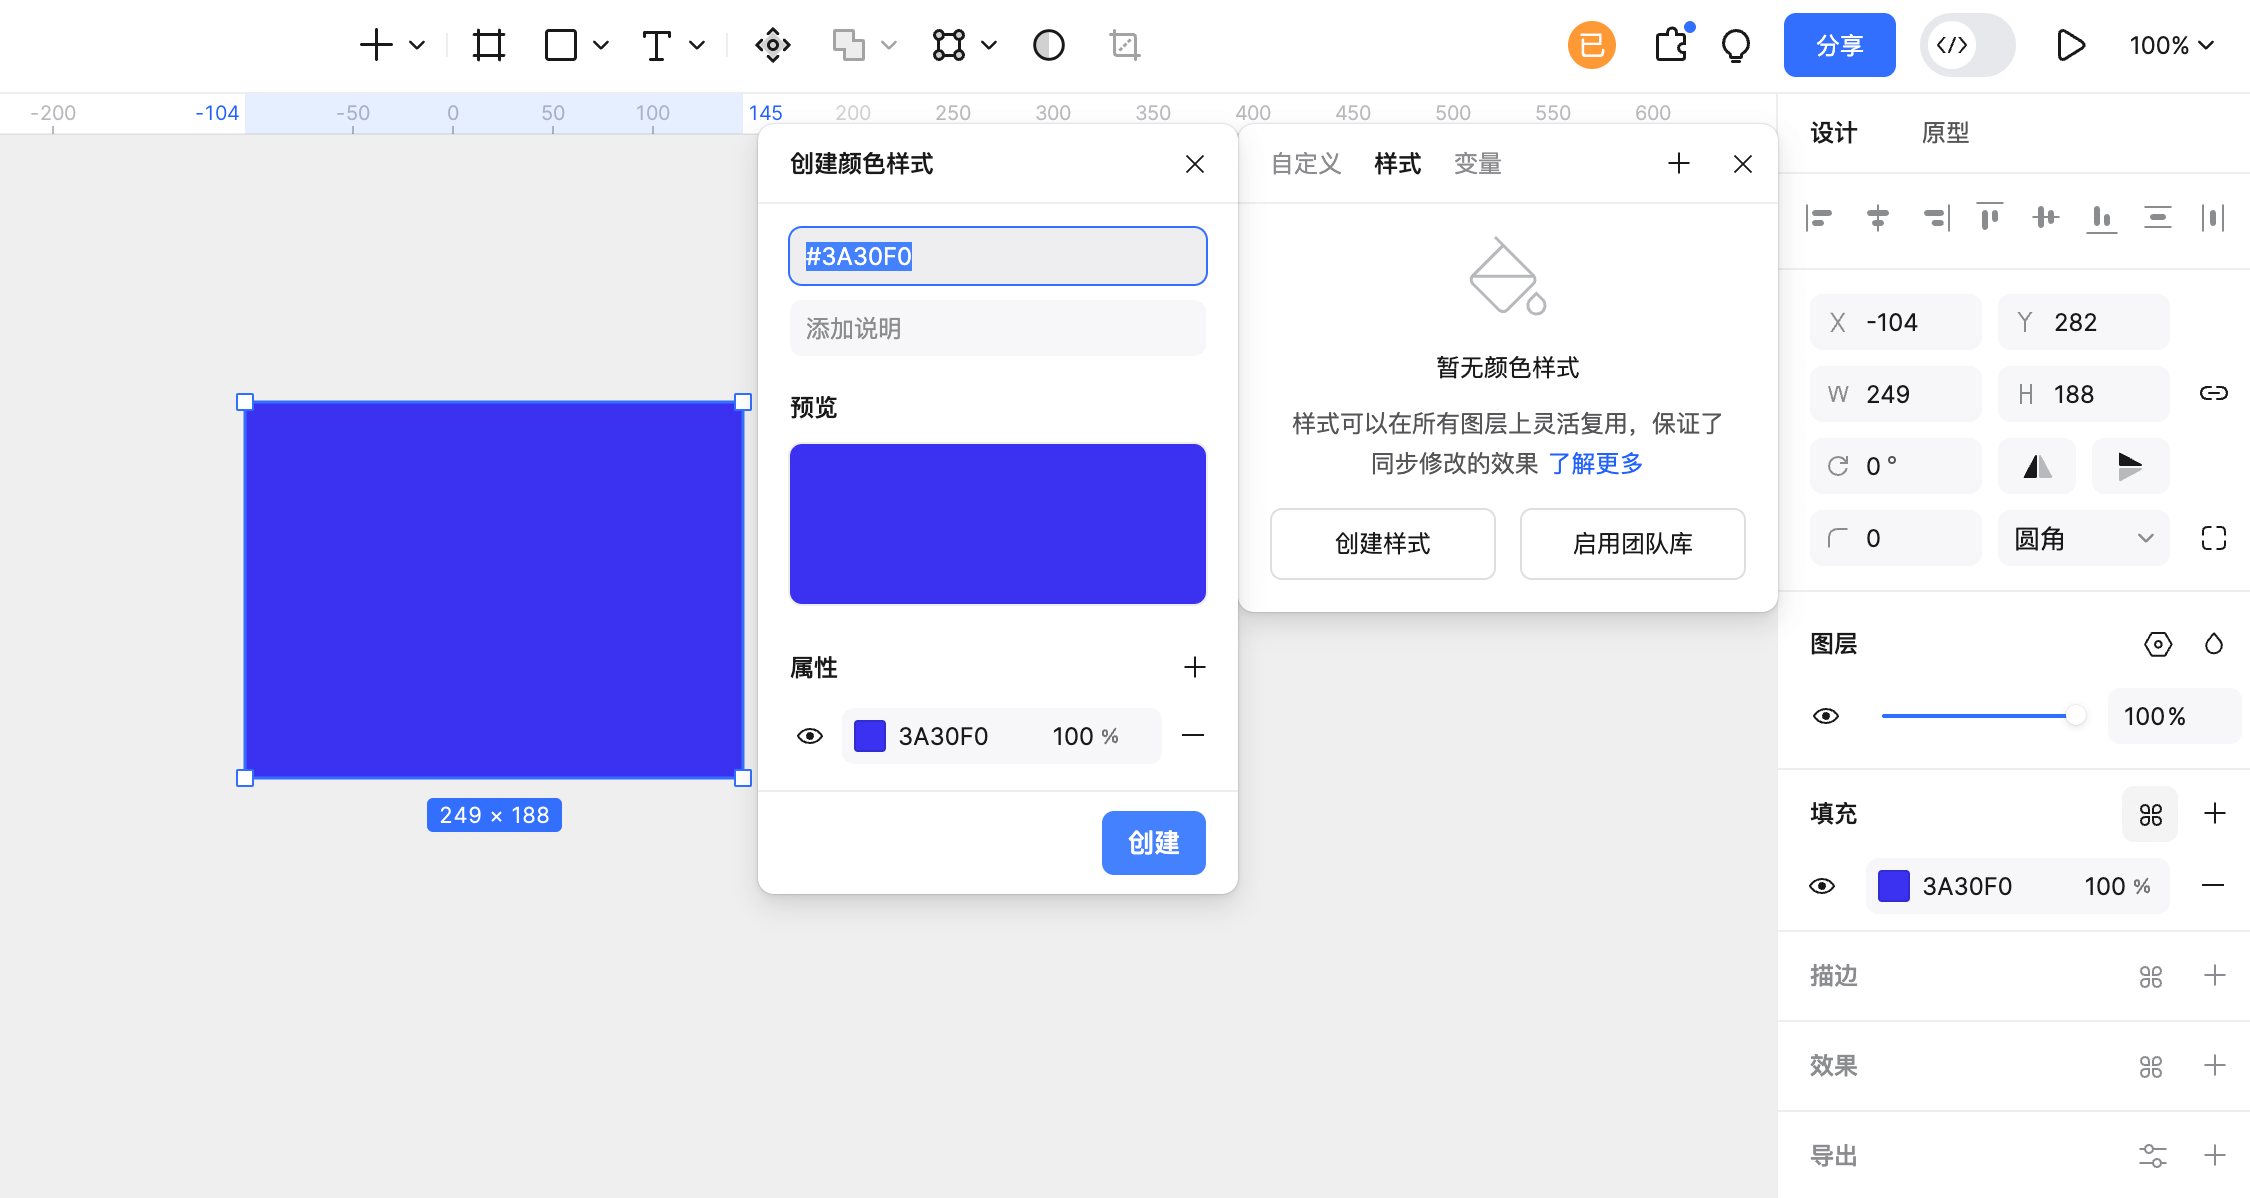Image resolution: width=2250 pixels, height=1198 pixels.
Task: Open fill styles grid icon
Action: coord(2150,814)
